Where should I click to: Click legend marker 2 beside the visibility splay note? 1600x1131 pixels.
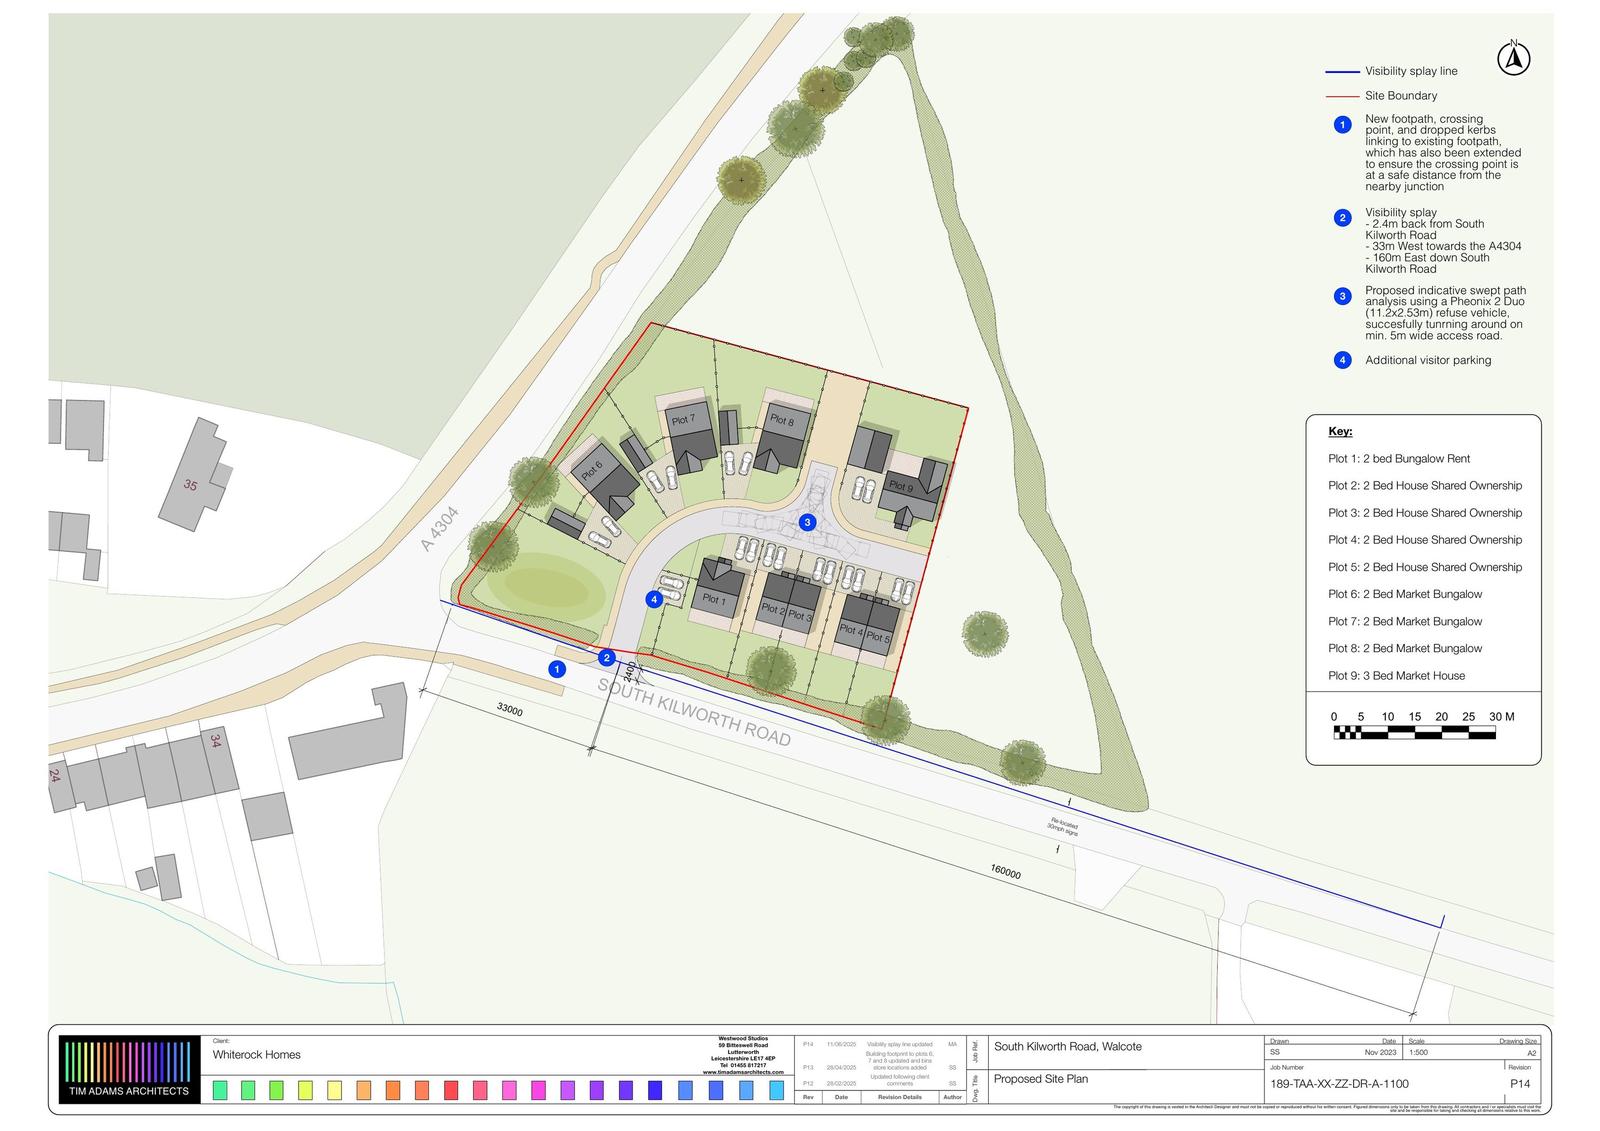pos(1343,218)
